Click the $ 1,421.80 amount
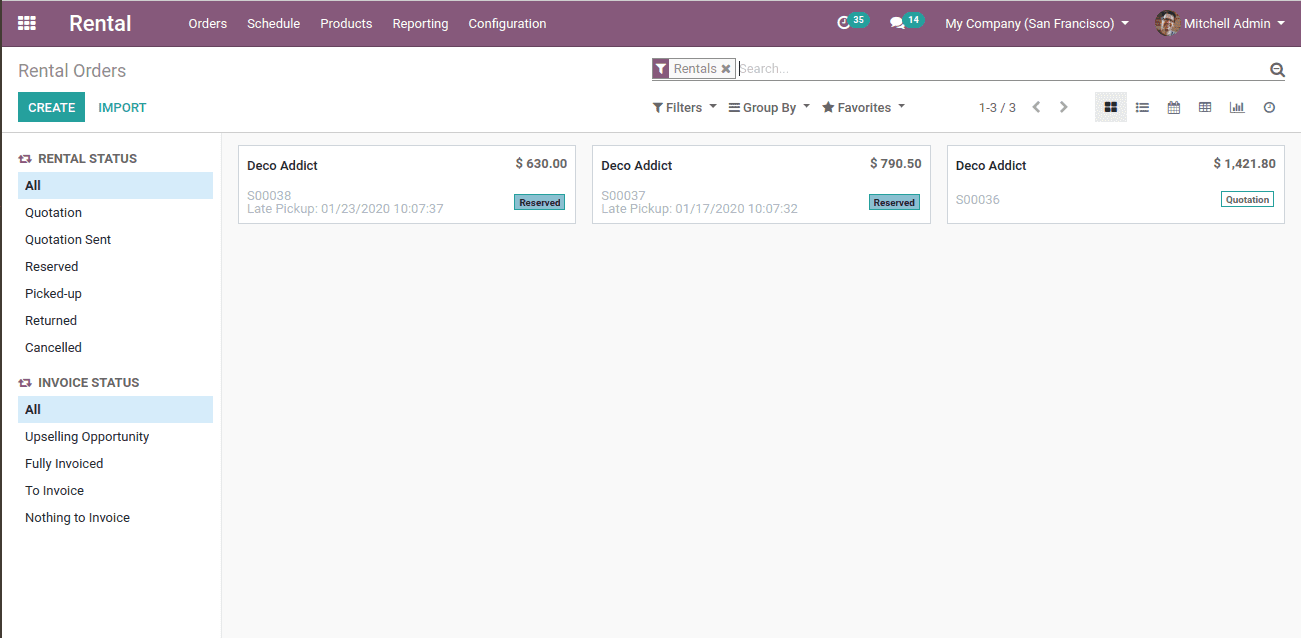The height and width of the screenshot is (638, 1301). (1244, 163)
